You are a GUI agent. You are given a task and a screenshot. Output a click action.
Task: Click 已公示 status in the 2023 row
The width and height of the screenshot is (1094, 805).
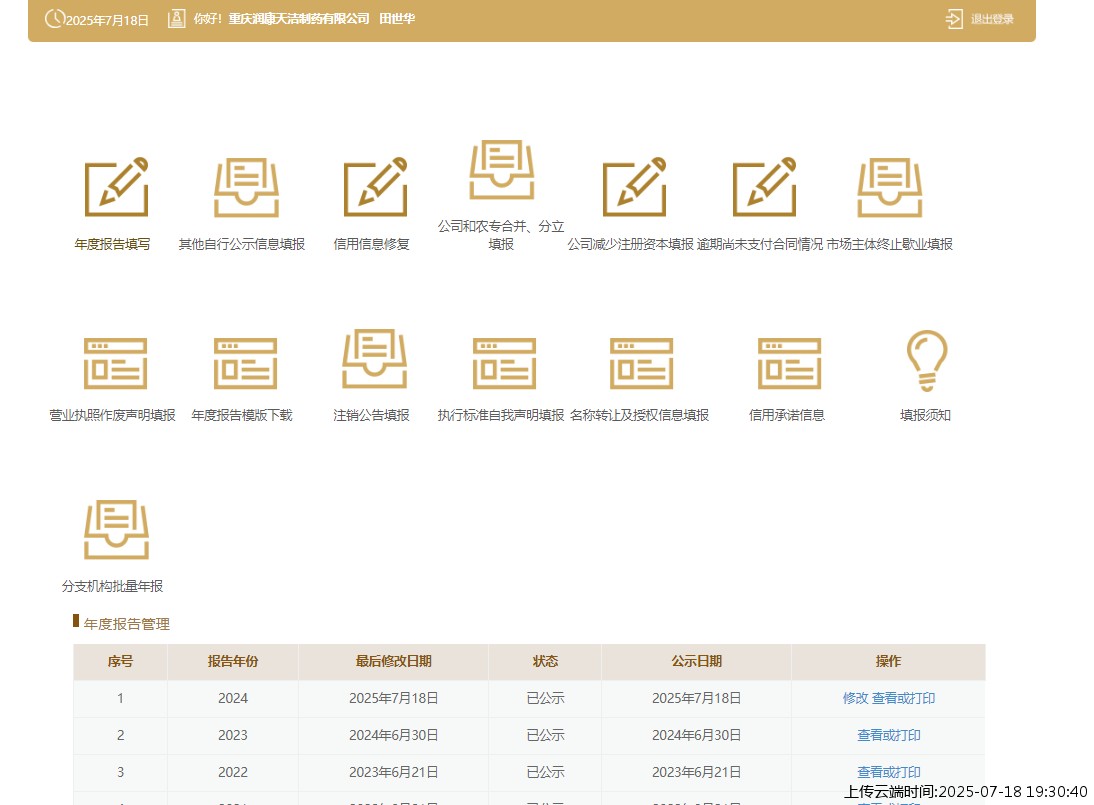[545, 735]
